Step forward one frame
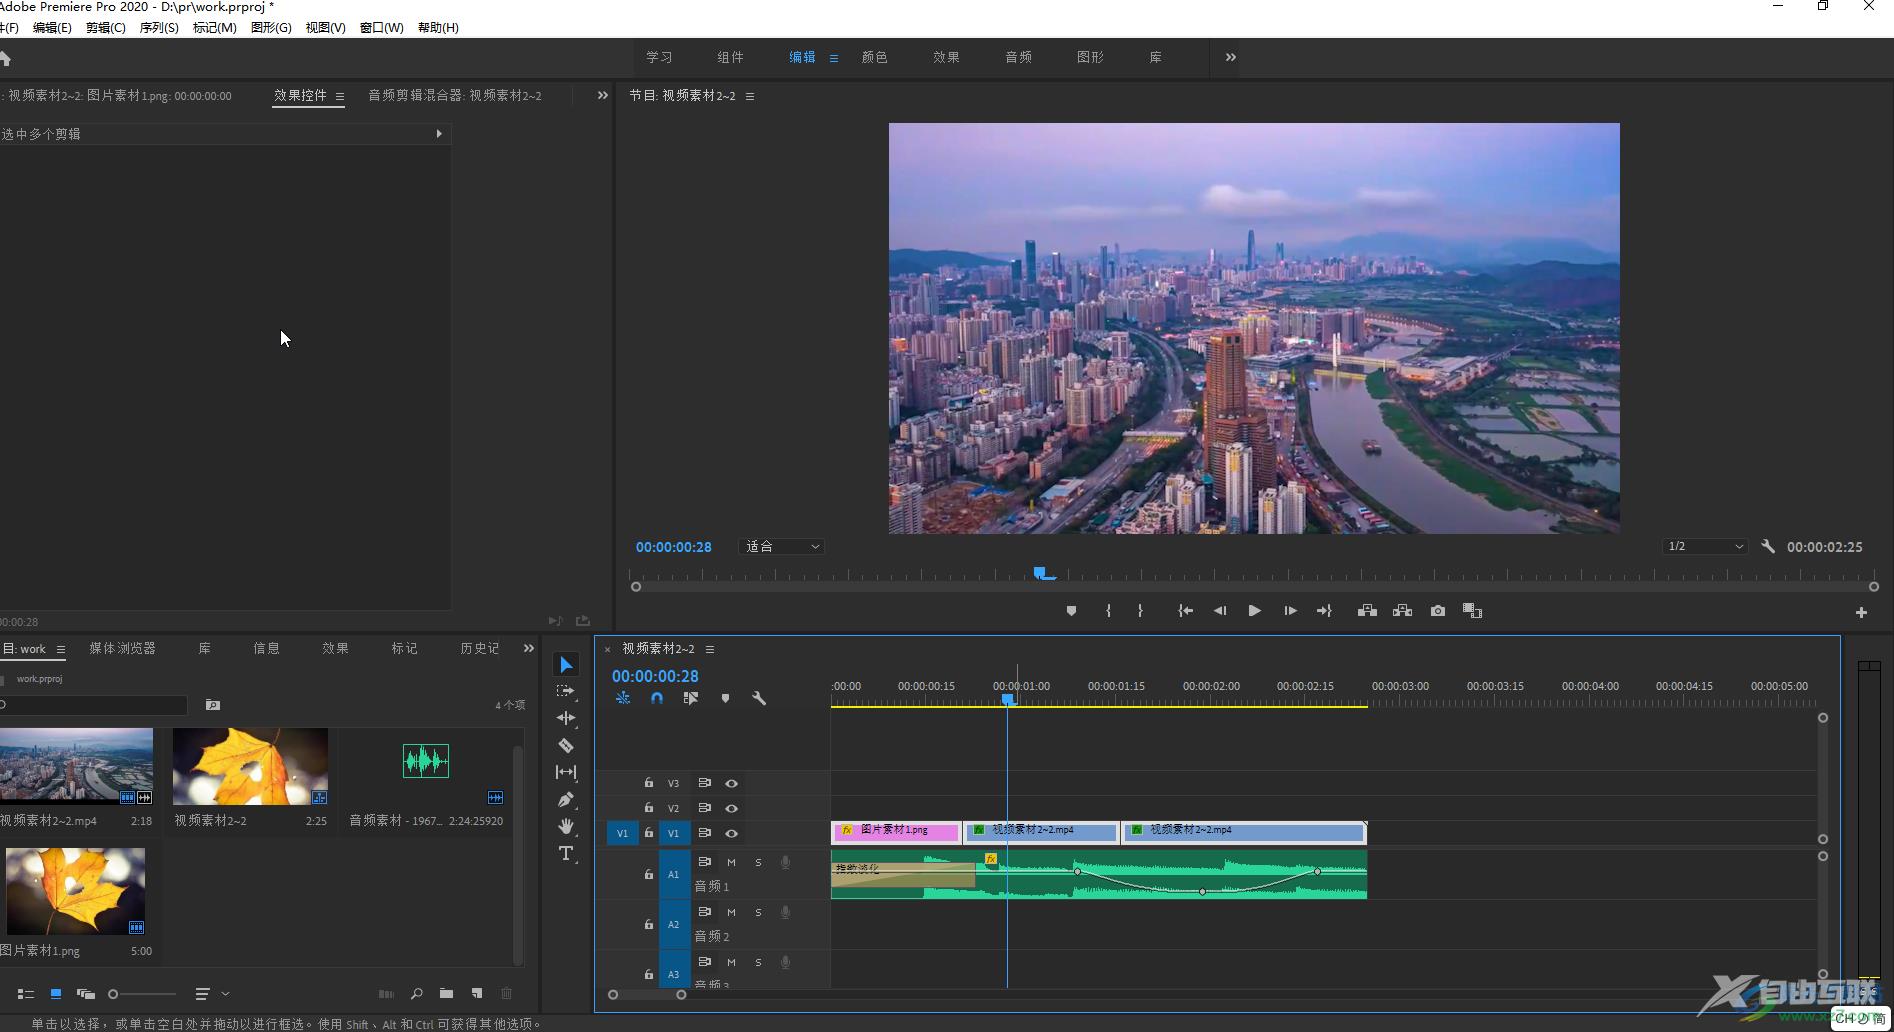This screenshot has width=1894, height=1032. [1290, 611]
